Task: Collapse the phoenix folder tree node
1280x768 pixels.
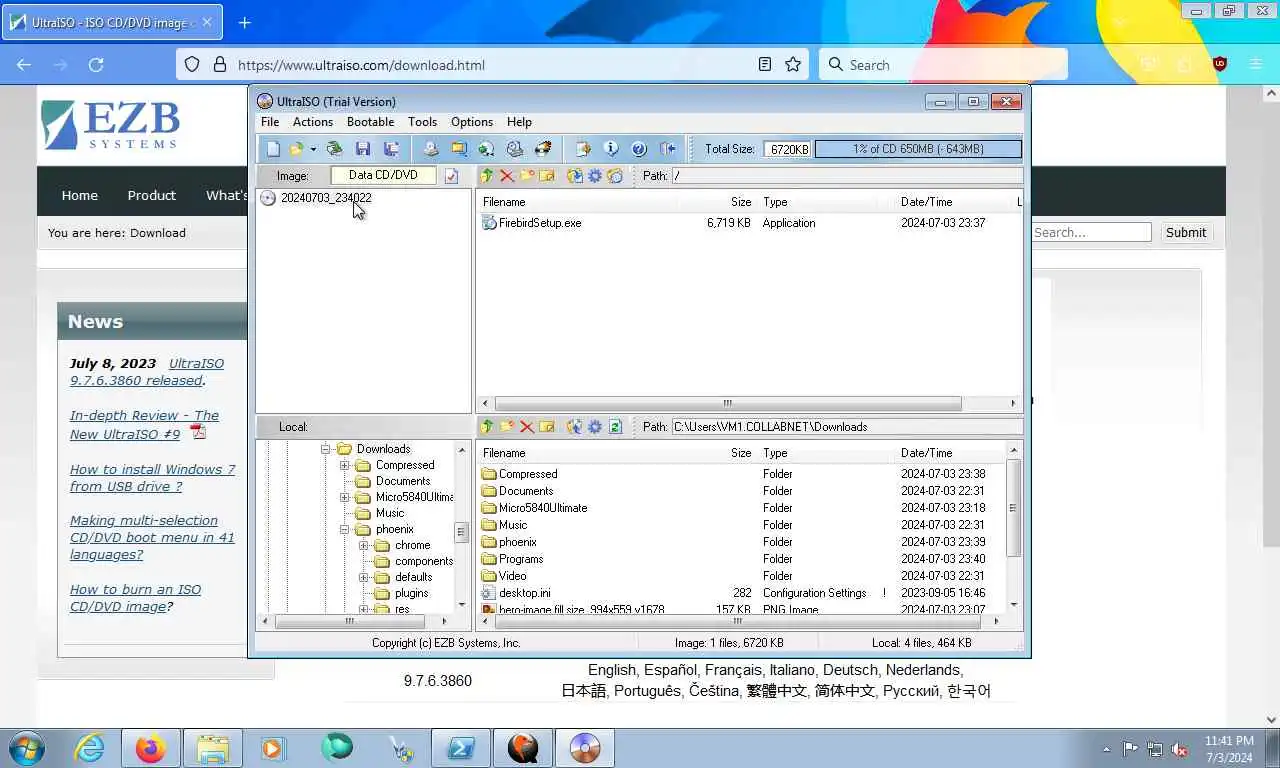Action: tap(345, 529)
